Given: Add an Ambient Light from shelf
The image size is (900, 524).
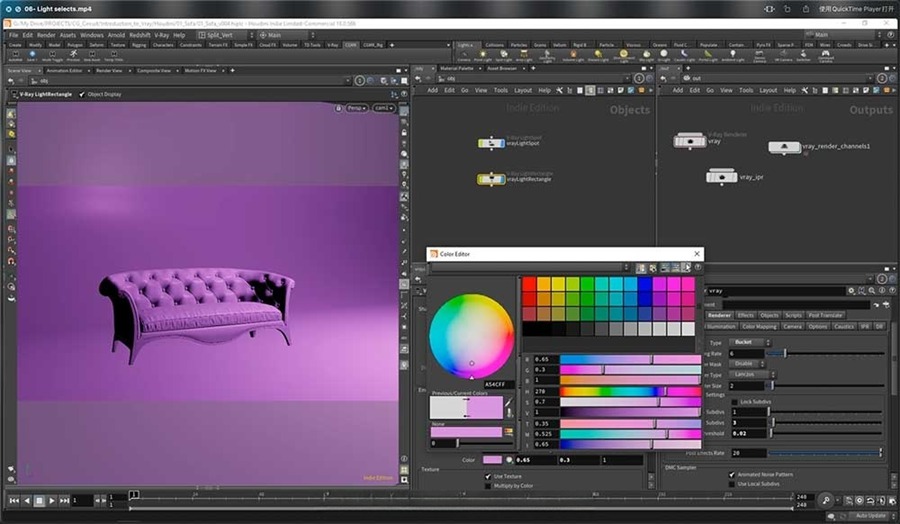Looking at the screenshot, I should pos(733,56).
